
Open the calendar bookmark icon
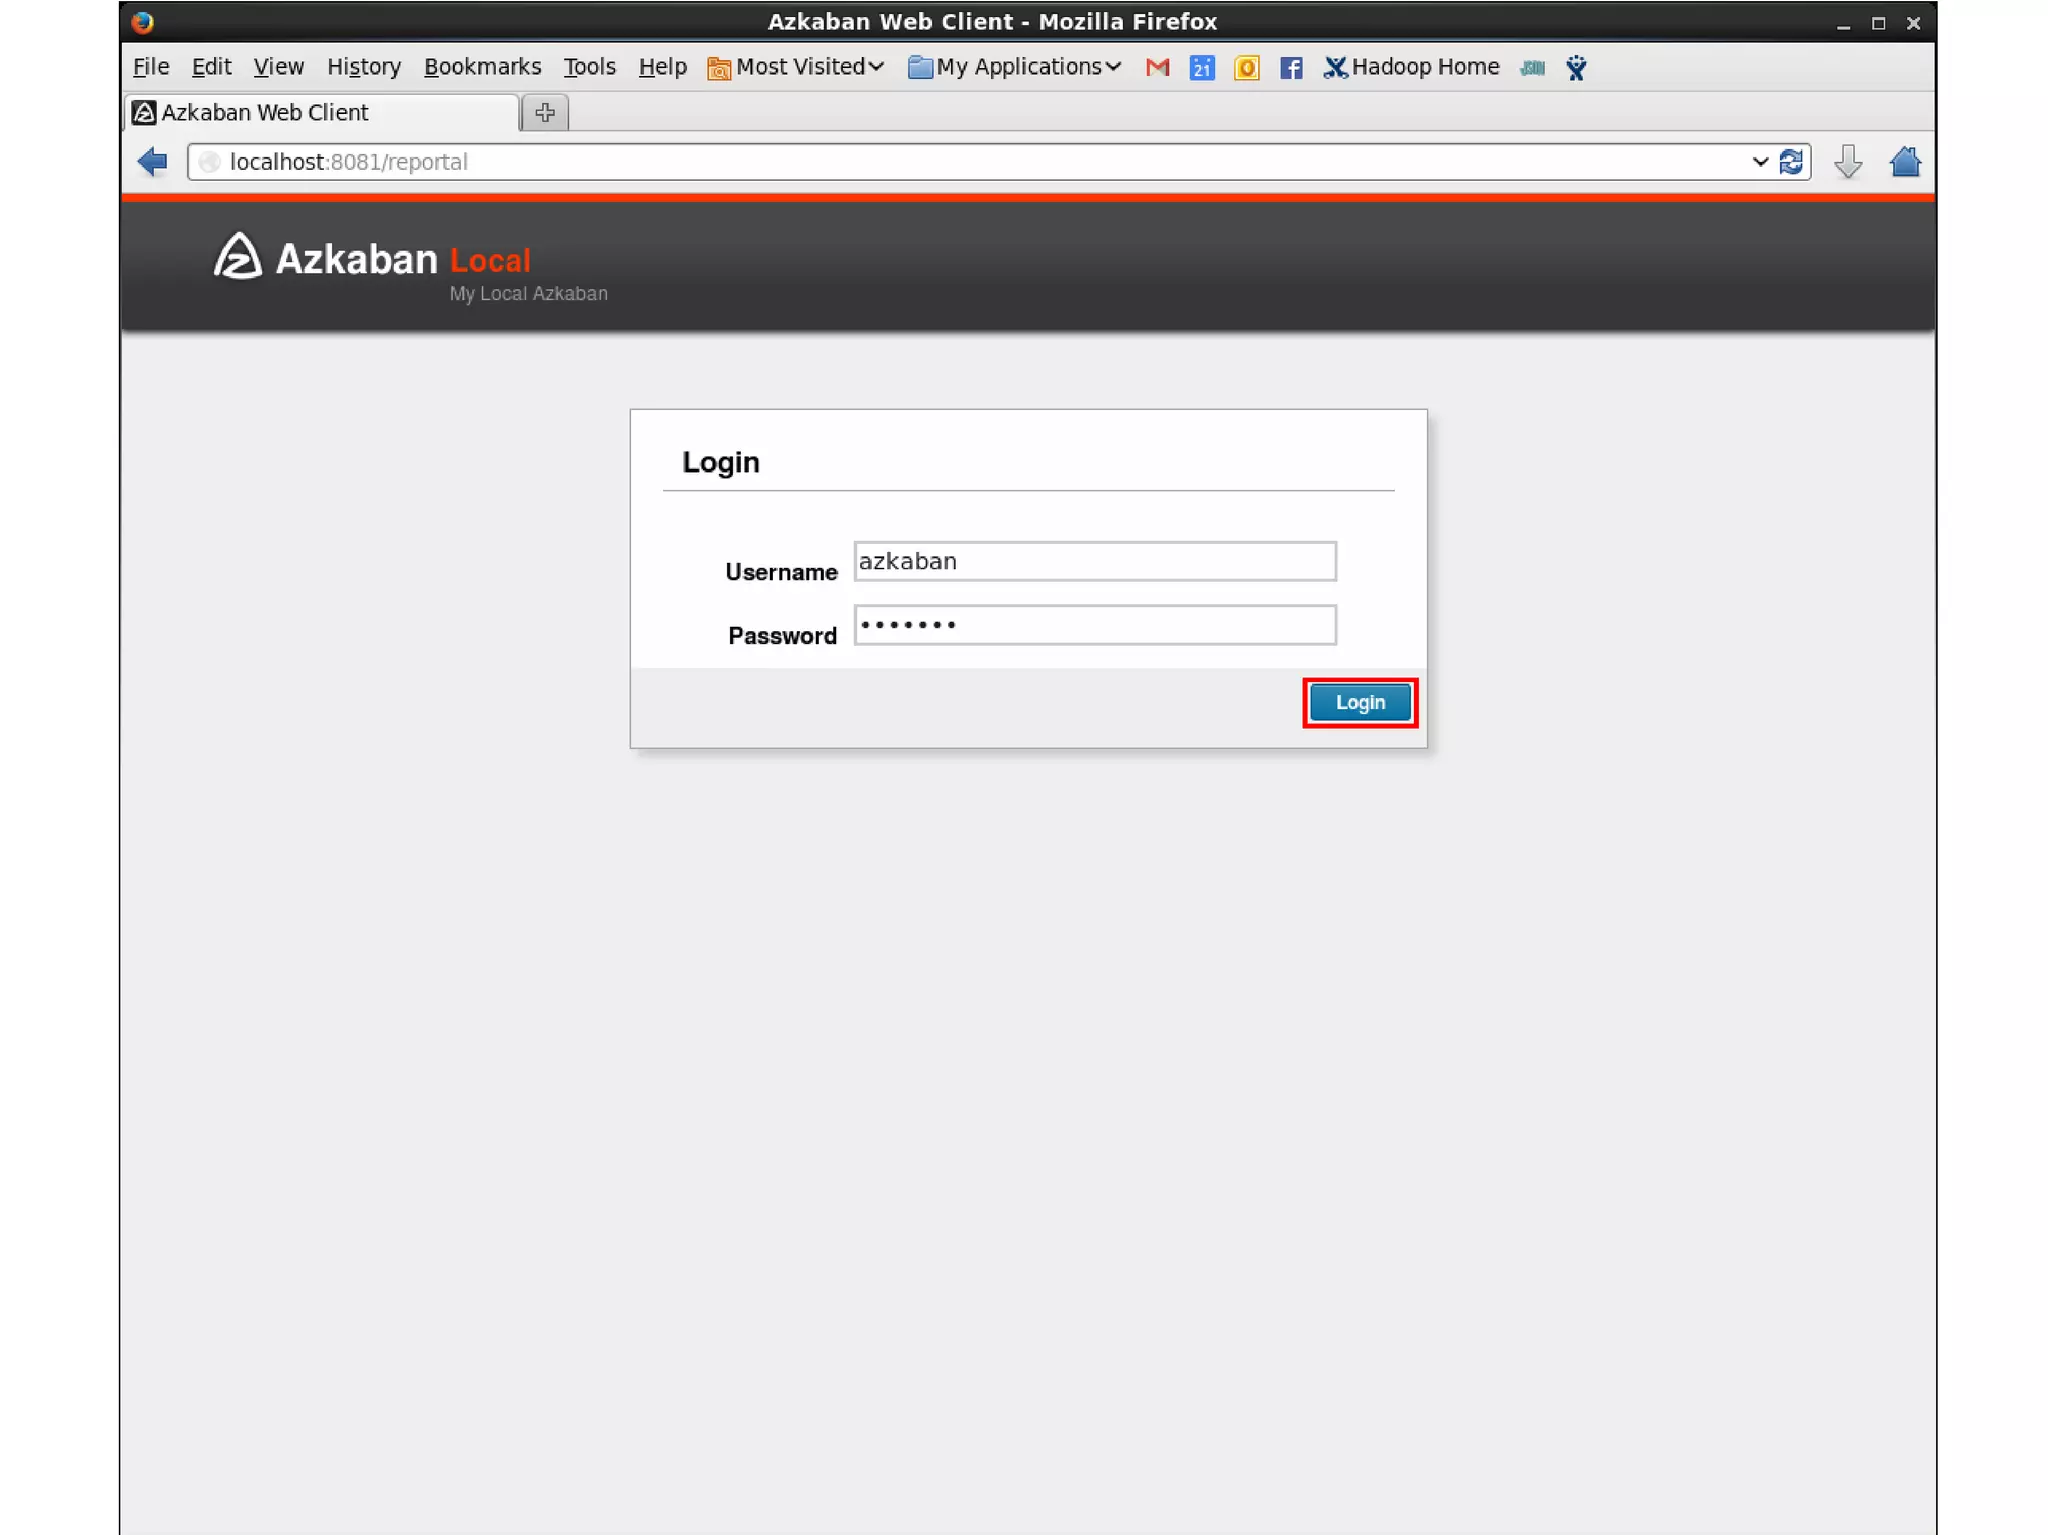point(1202,68)
